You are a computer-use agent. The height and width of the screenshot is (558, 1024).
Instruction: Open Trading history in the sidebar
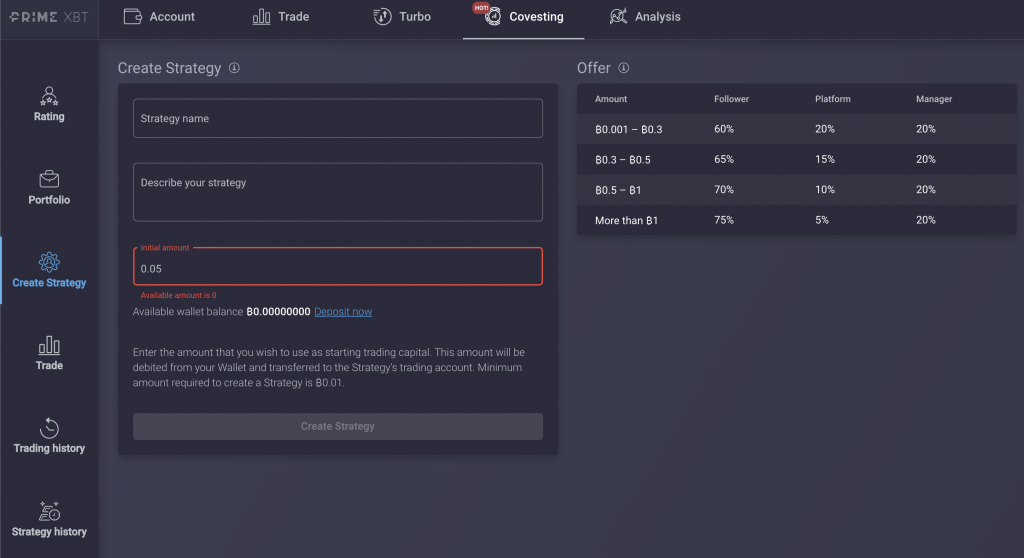point(49,436)
